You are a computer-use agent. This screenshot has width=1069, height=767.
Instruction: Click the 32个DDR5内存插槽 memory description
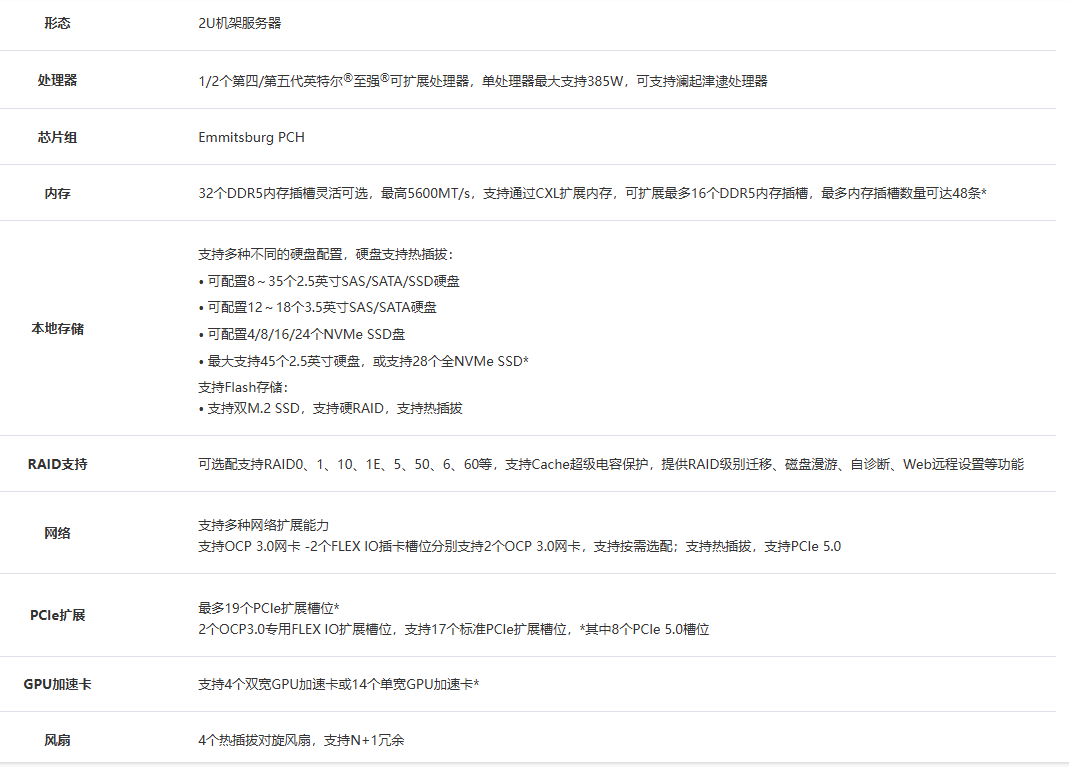[592, 193]
